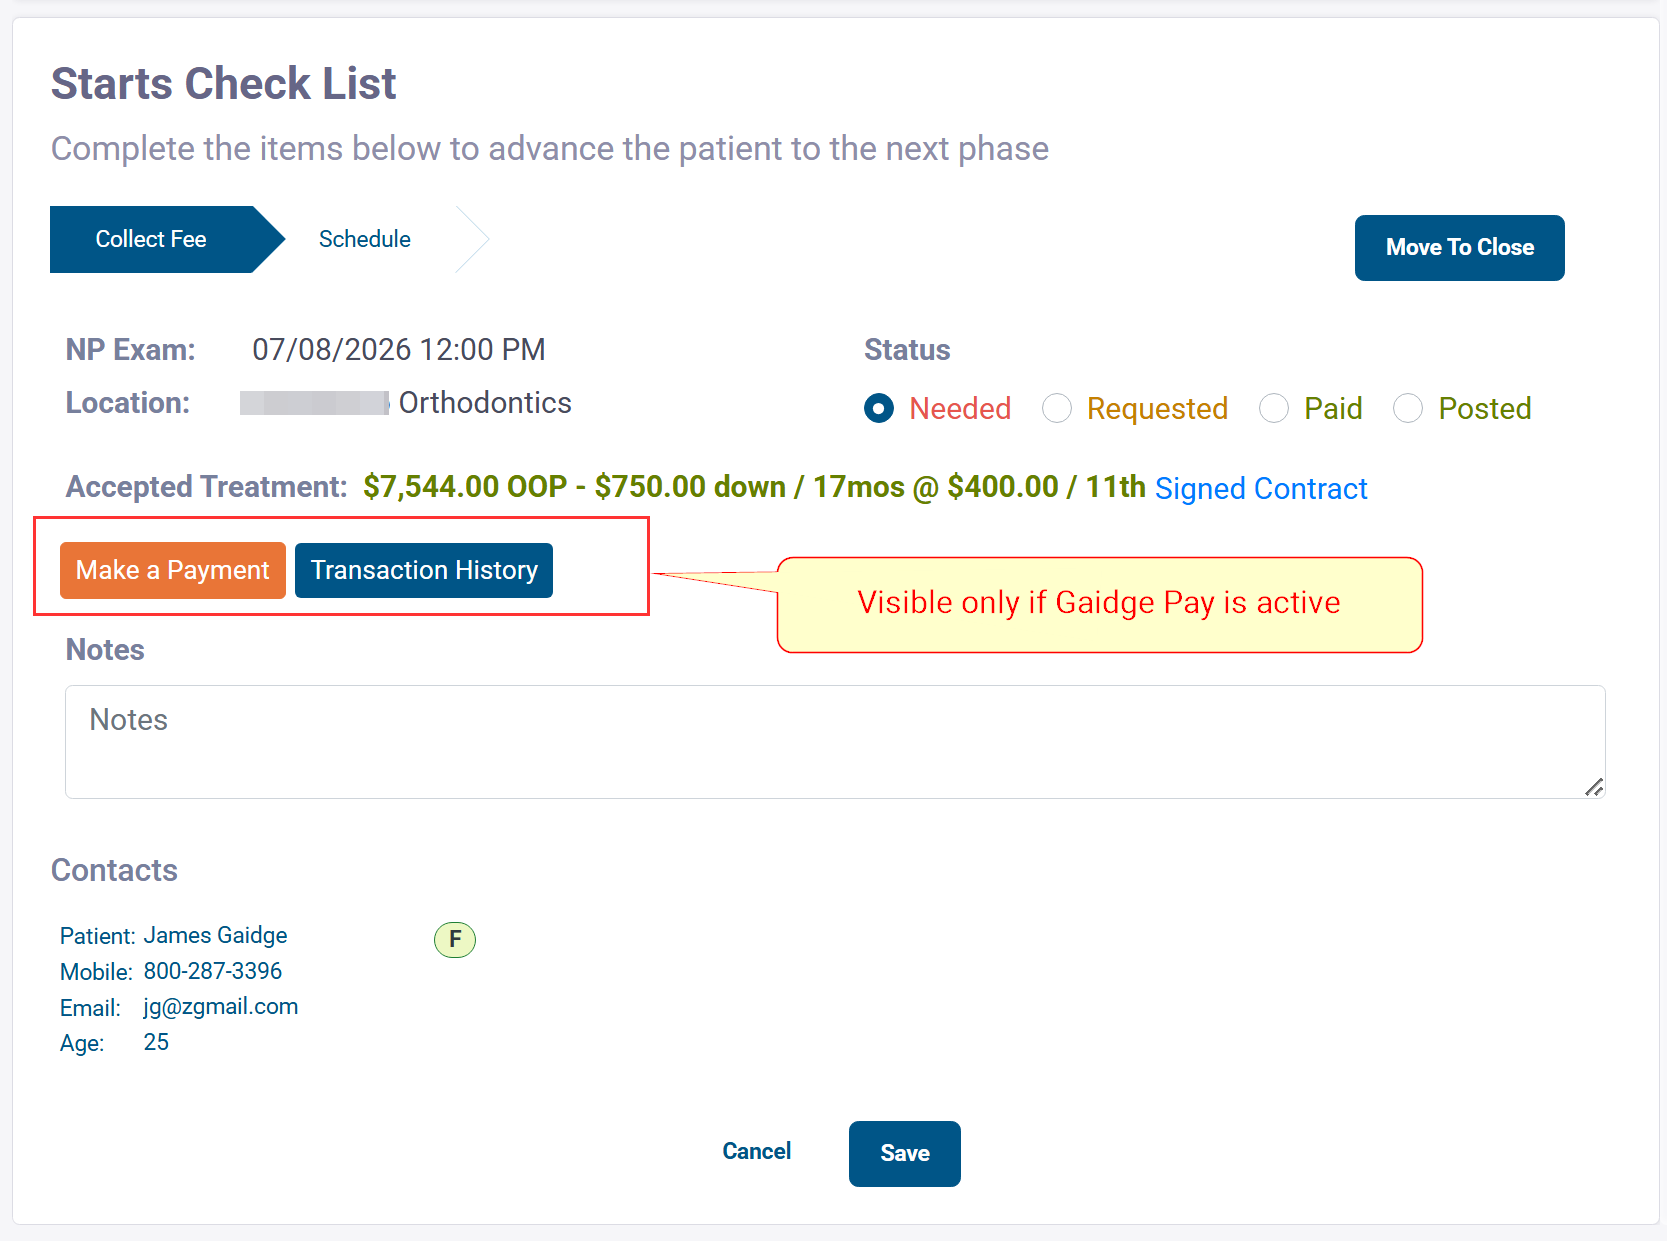
Task: Click mobile number 800-287-3396
Action: pos(213,971)
